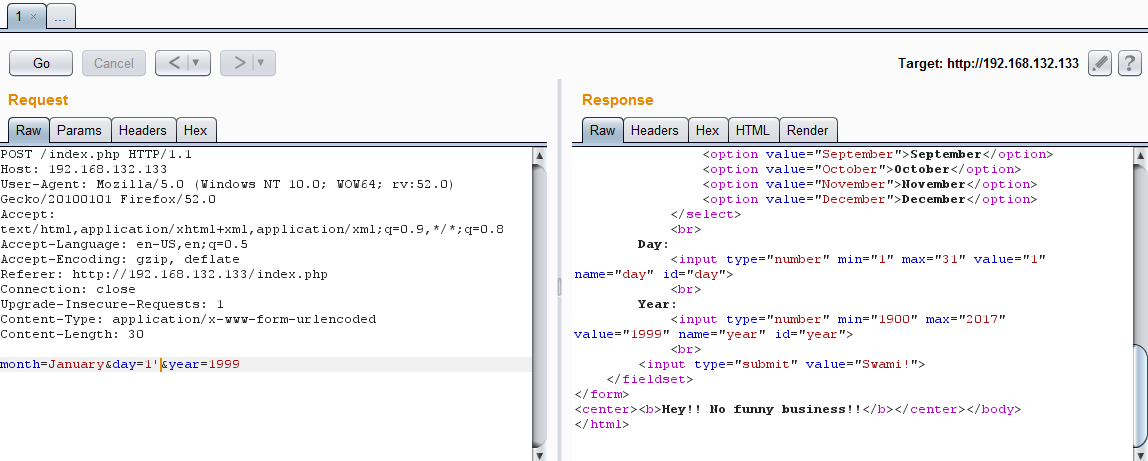This screenshot has width=1148, height=461.
Task: Go back in request history
Action: (x=174, y=64)
